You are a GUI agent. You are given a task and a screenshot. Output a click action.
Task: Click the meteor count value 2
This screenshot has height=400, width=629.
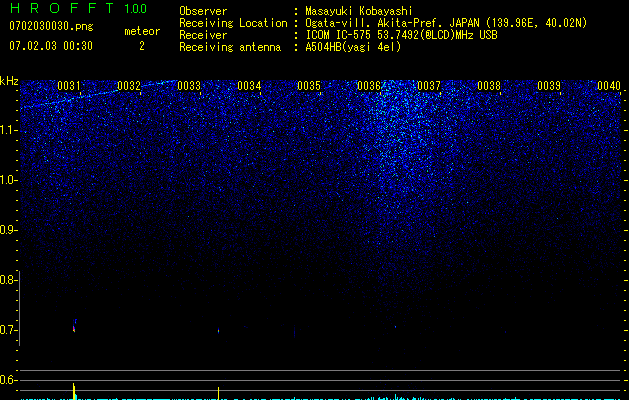point(142,46)
